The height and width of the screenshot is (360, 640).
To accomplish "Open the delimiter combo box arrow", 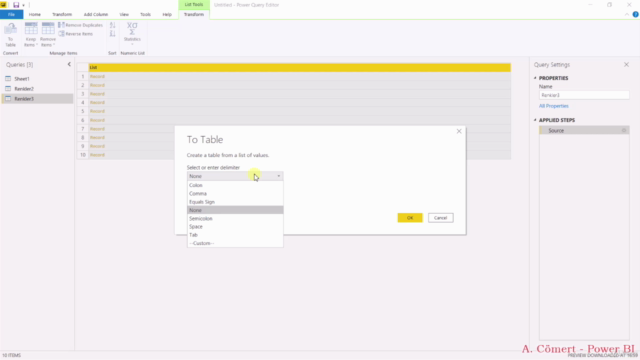I will pos(279,176).
